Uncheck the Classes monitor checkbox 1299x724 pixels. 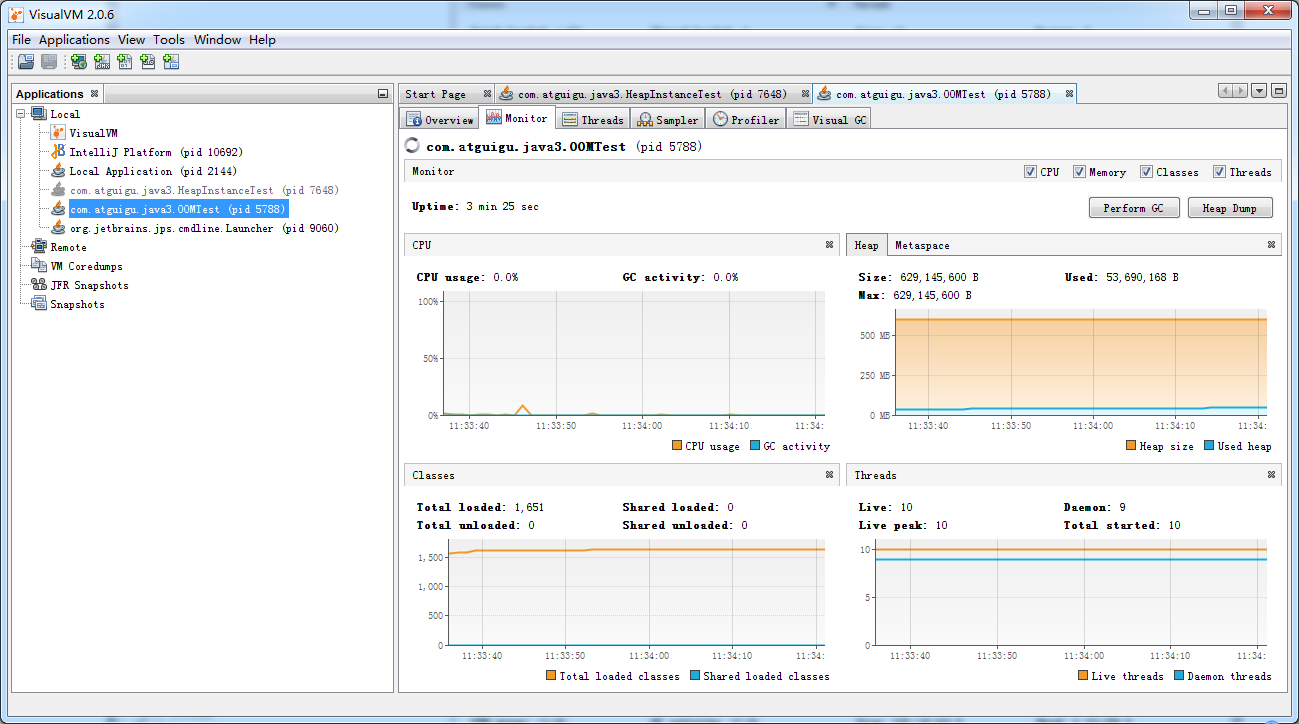coord(1146,172)
